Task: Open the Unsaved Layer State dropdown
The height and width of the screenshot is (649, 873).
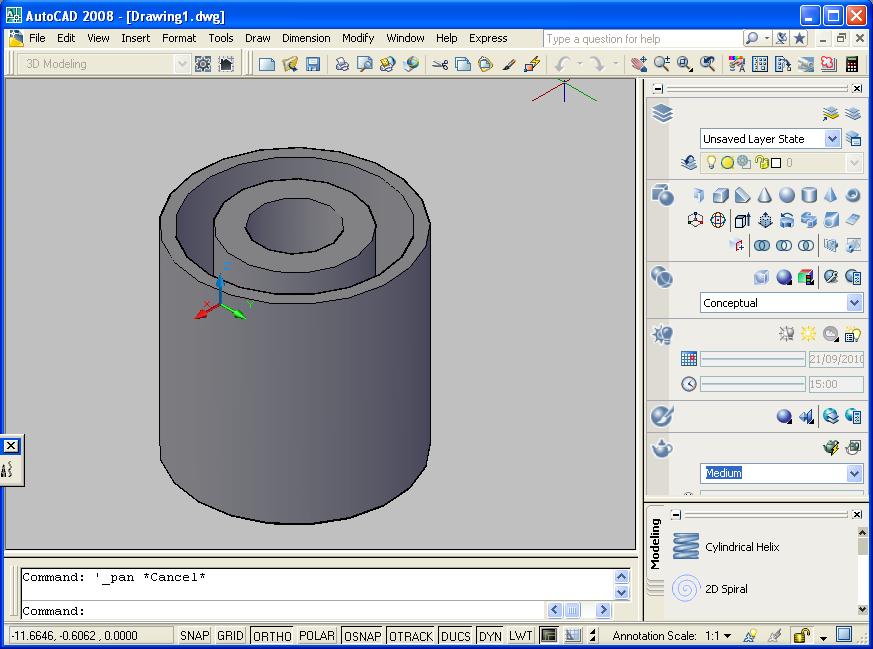Action: coord(832,139)
